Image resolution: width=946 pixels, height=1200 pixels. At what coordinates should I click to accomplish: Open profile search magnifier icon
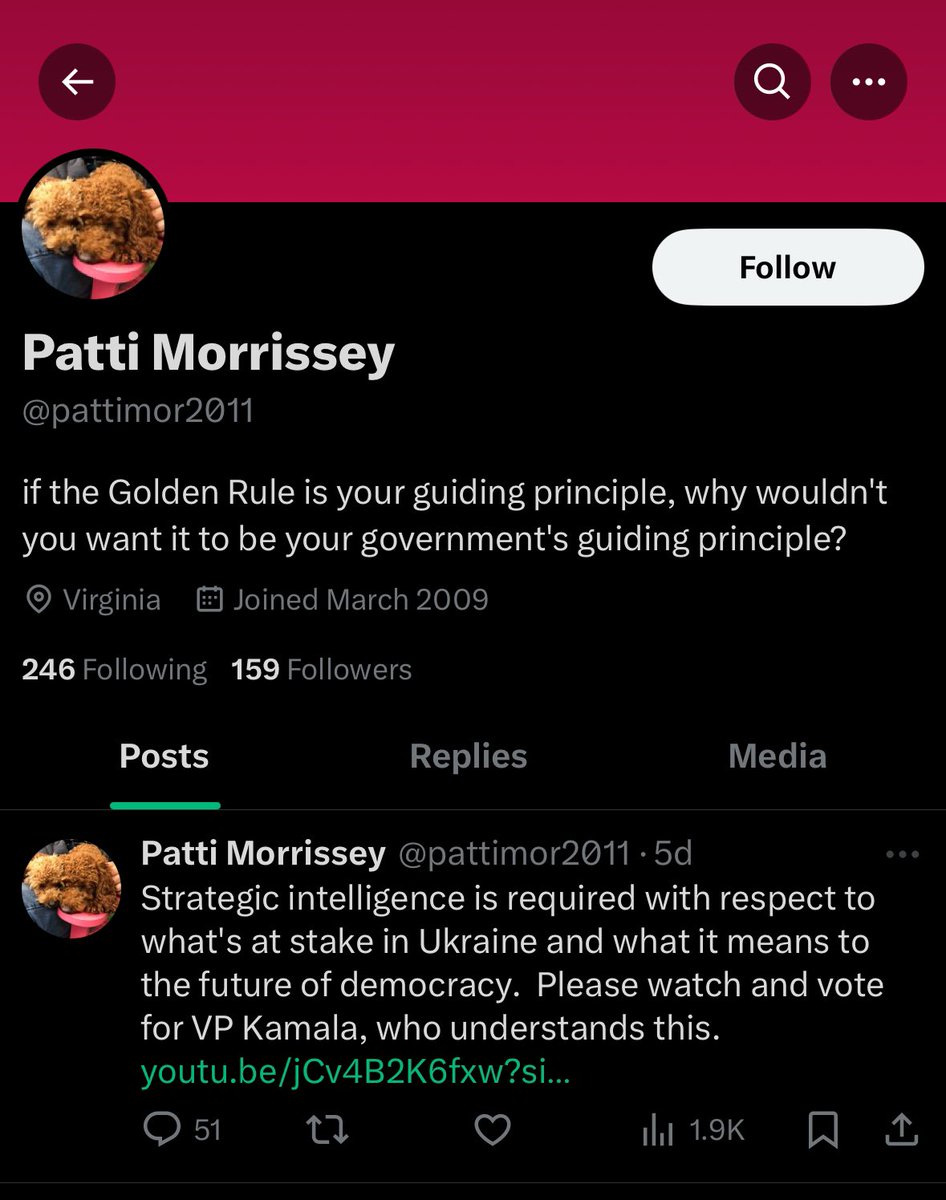[771, 83]
